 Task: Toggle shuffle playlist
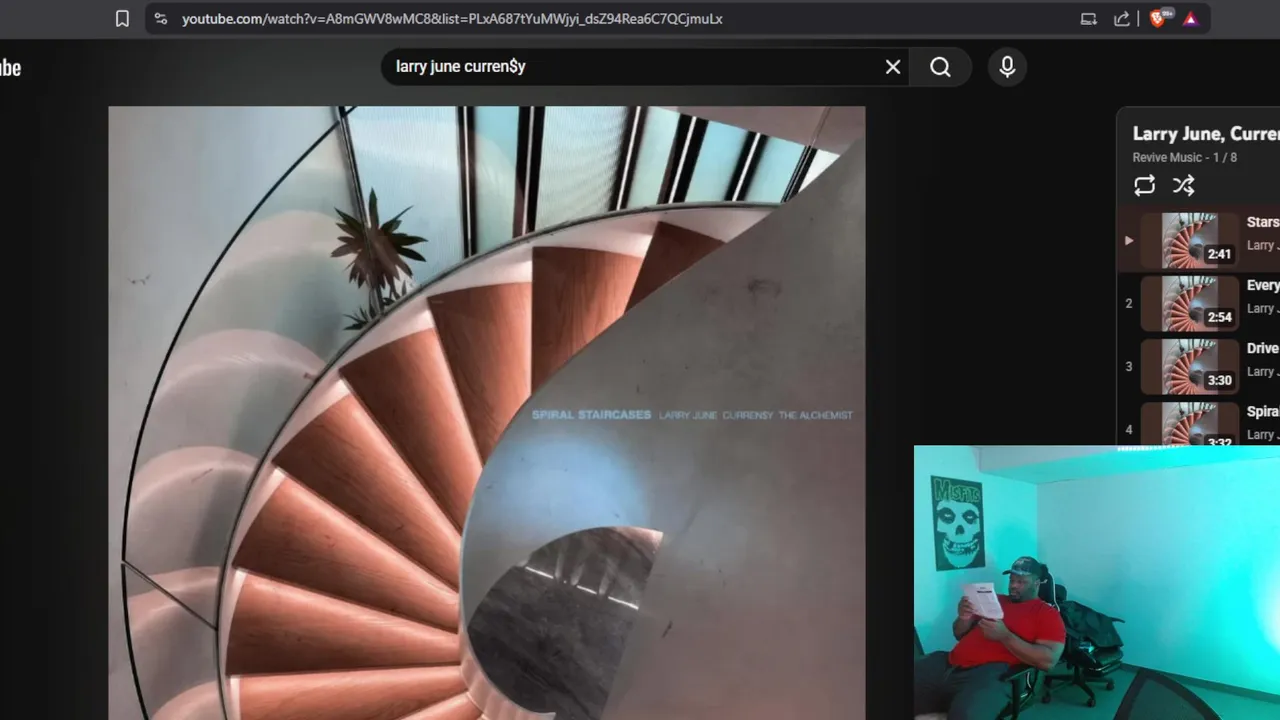[1184, 185]
